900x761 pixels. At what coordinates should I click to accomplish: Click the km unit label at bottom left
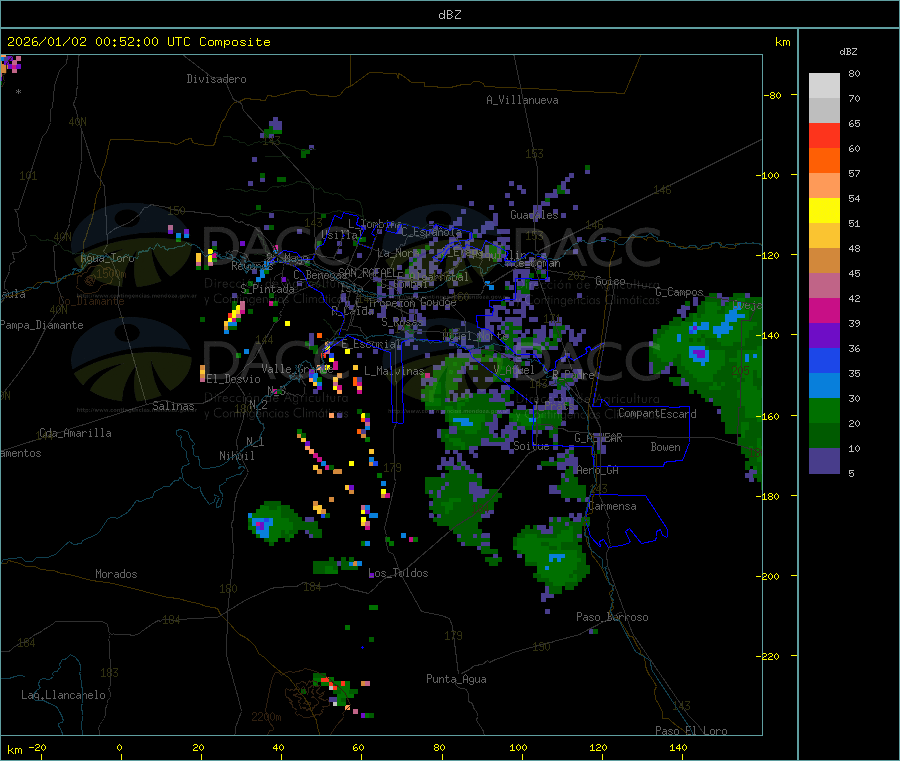tap(14, 750)
